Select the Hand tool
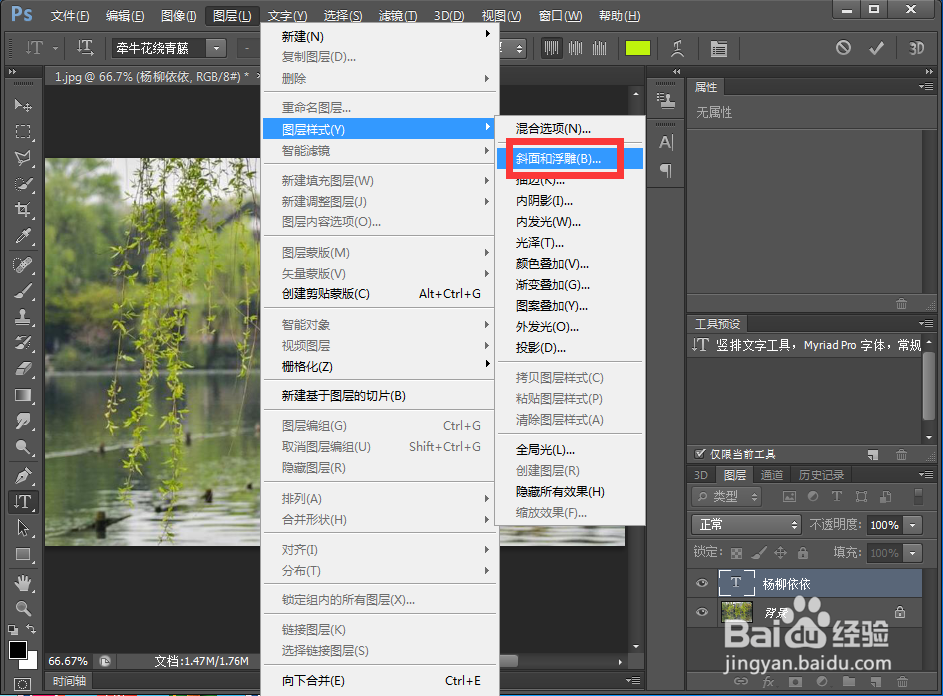 (22, 582)
